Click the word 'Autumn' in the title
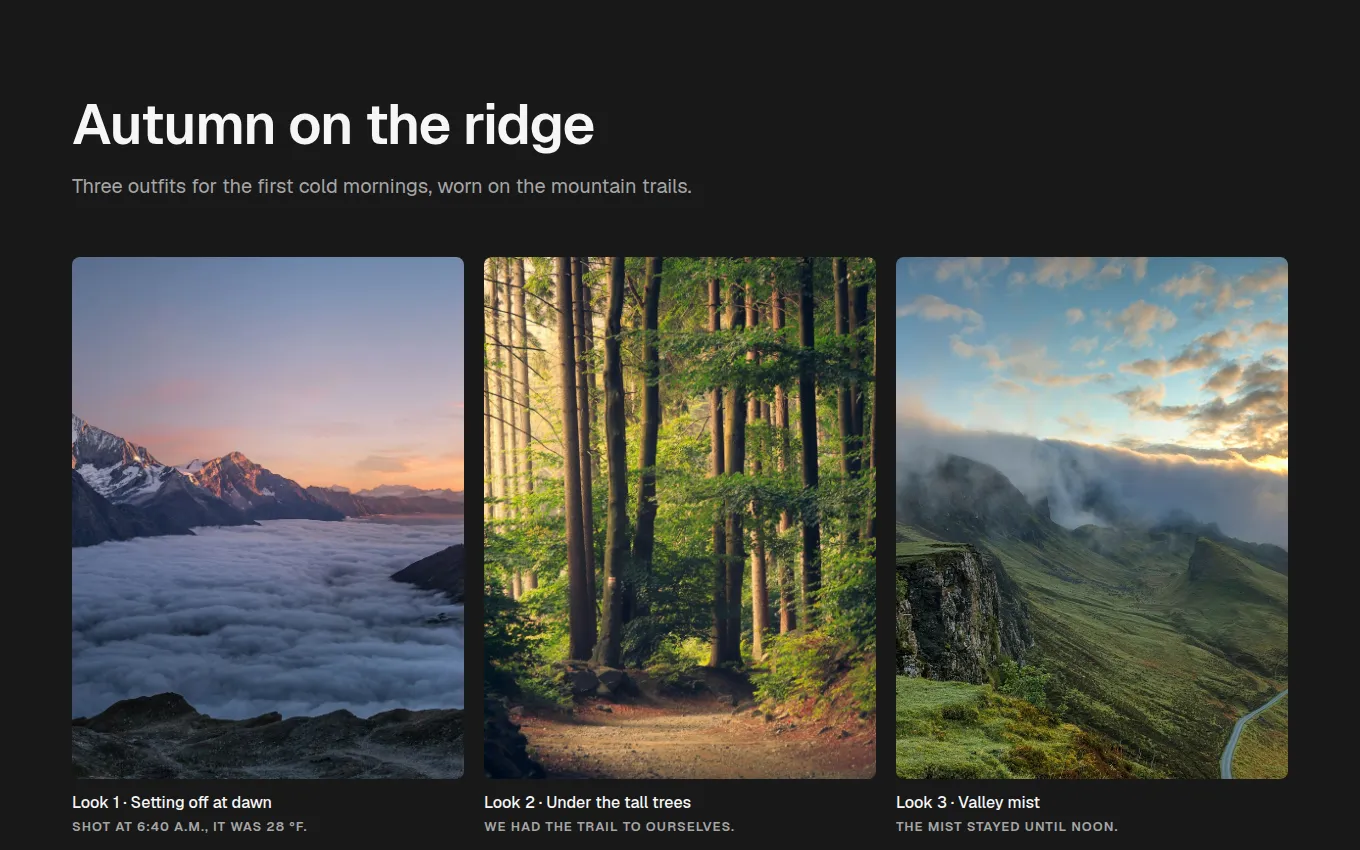This screenshot has width=1360, height=850. coord(174,125)
